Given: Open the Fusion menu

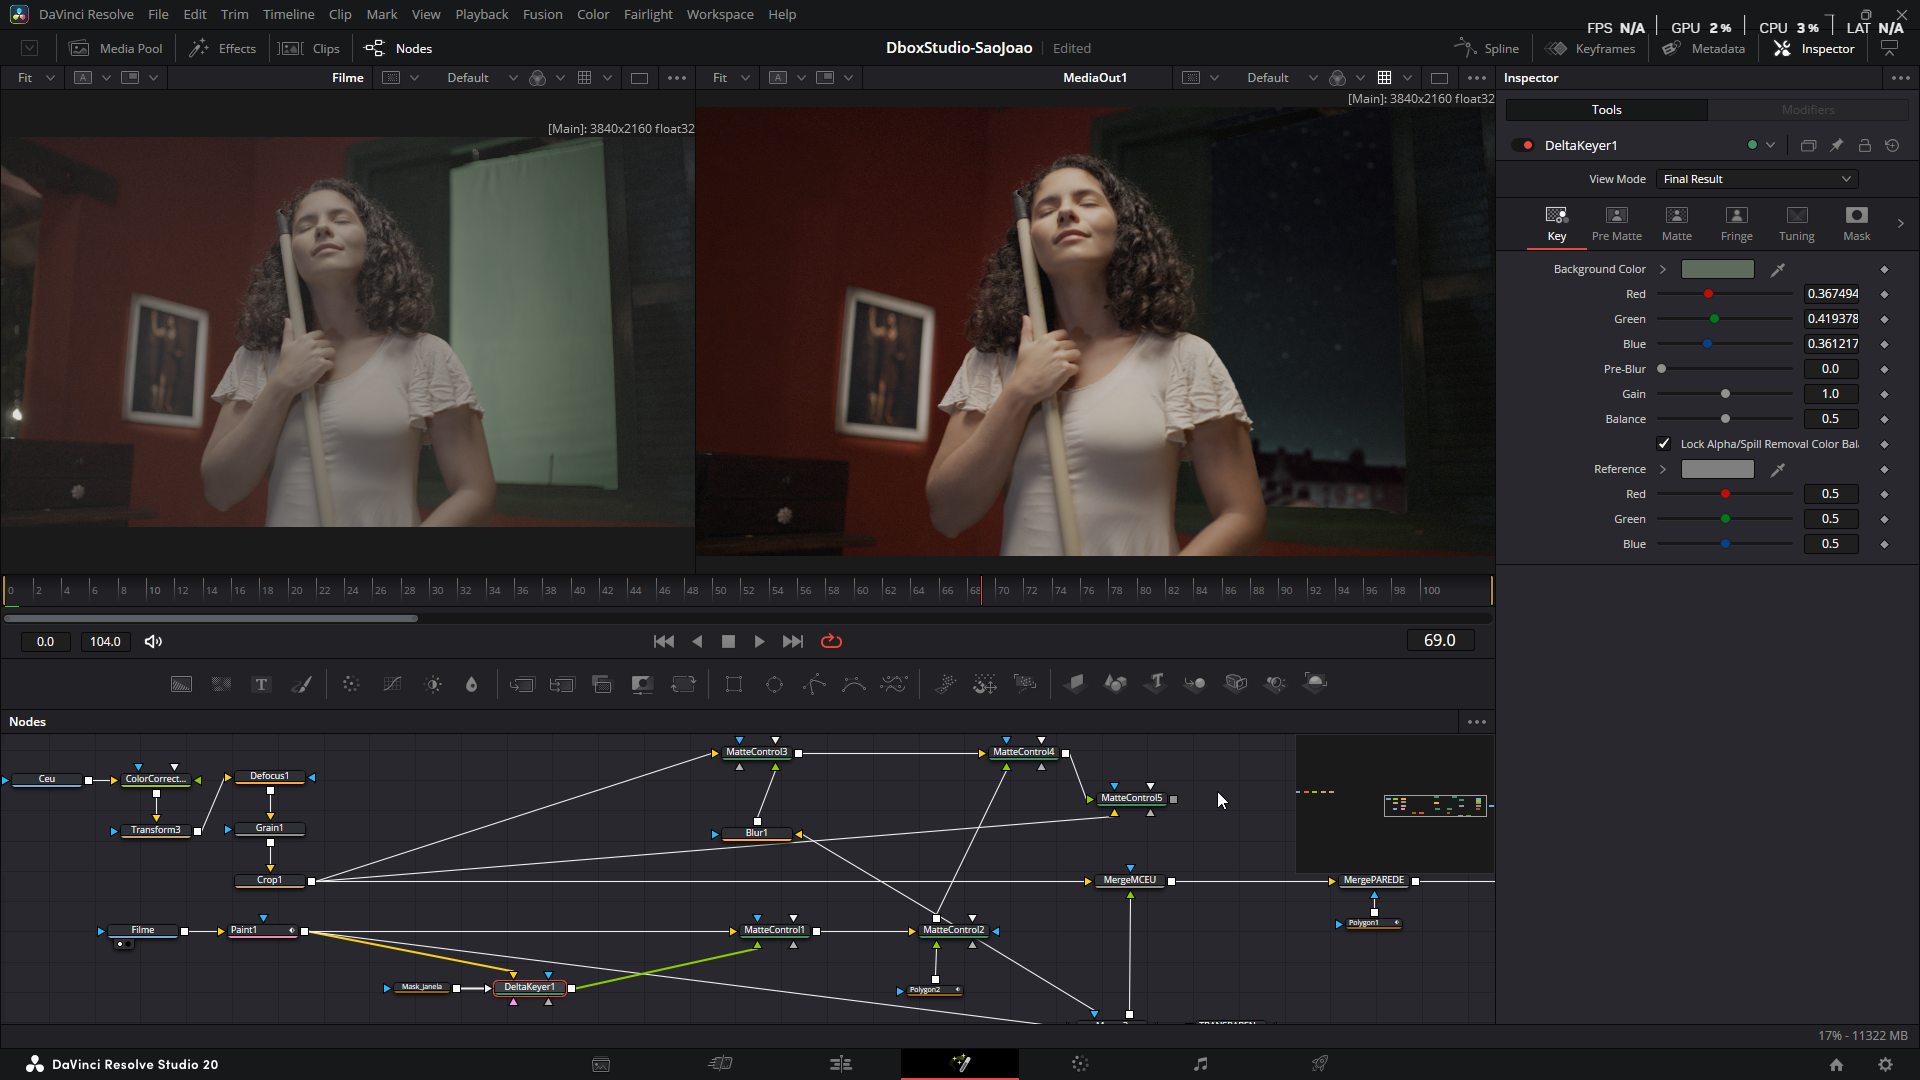Looking at the screenshot, I should 543,15.
